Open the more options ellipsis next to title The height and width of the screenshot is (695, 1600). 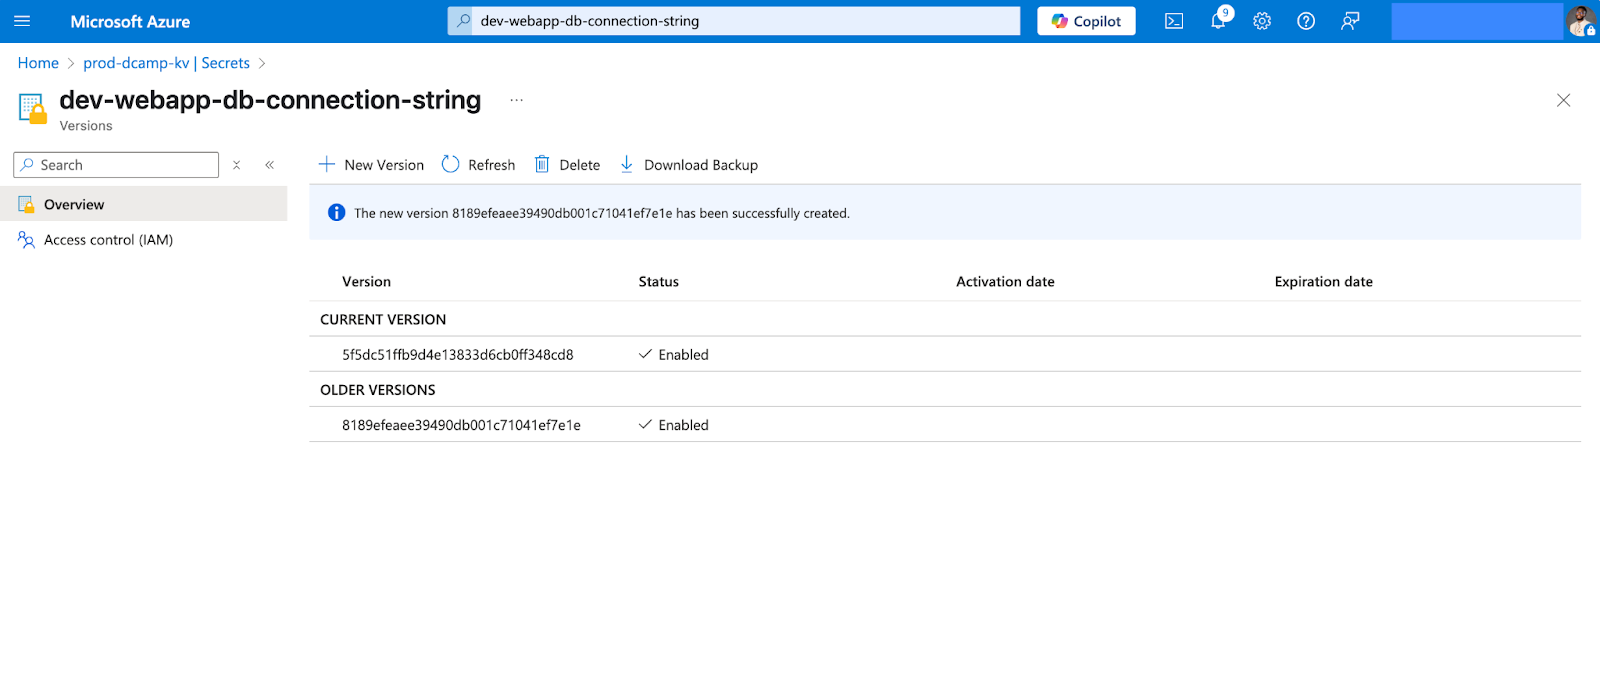(516, 100)
